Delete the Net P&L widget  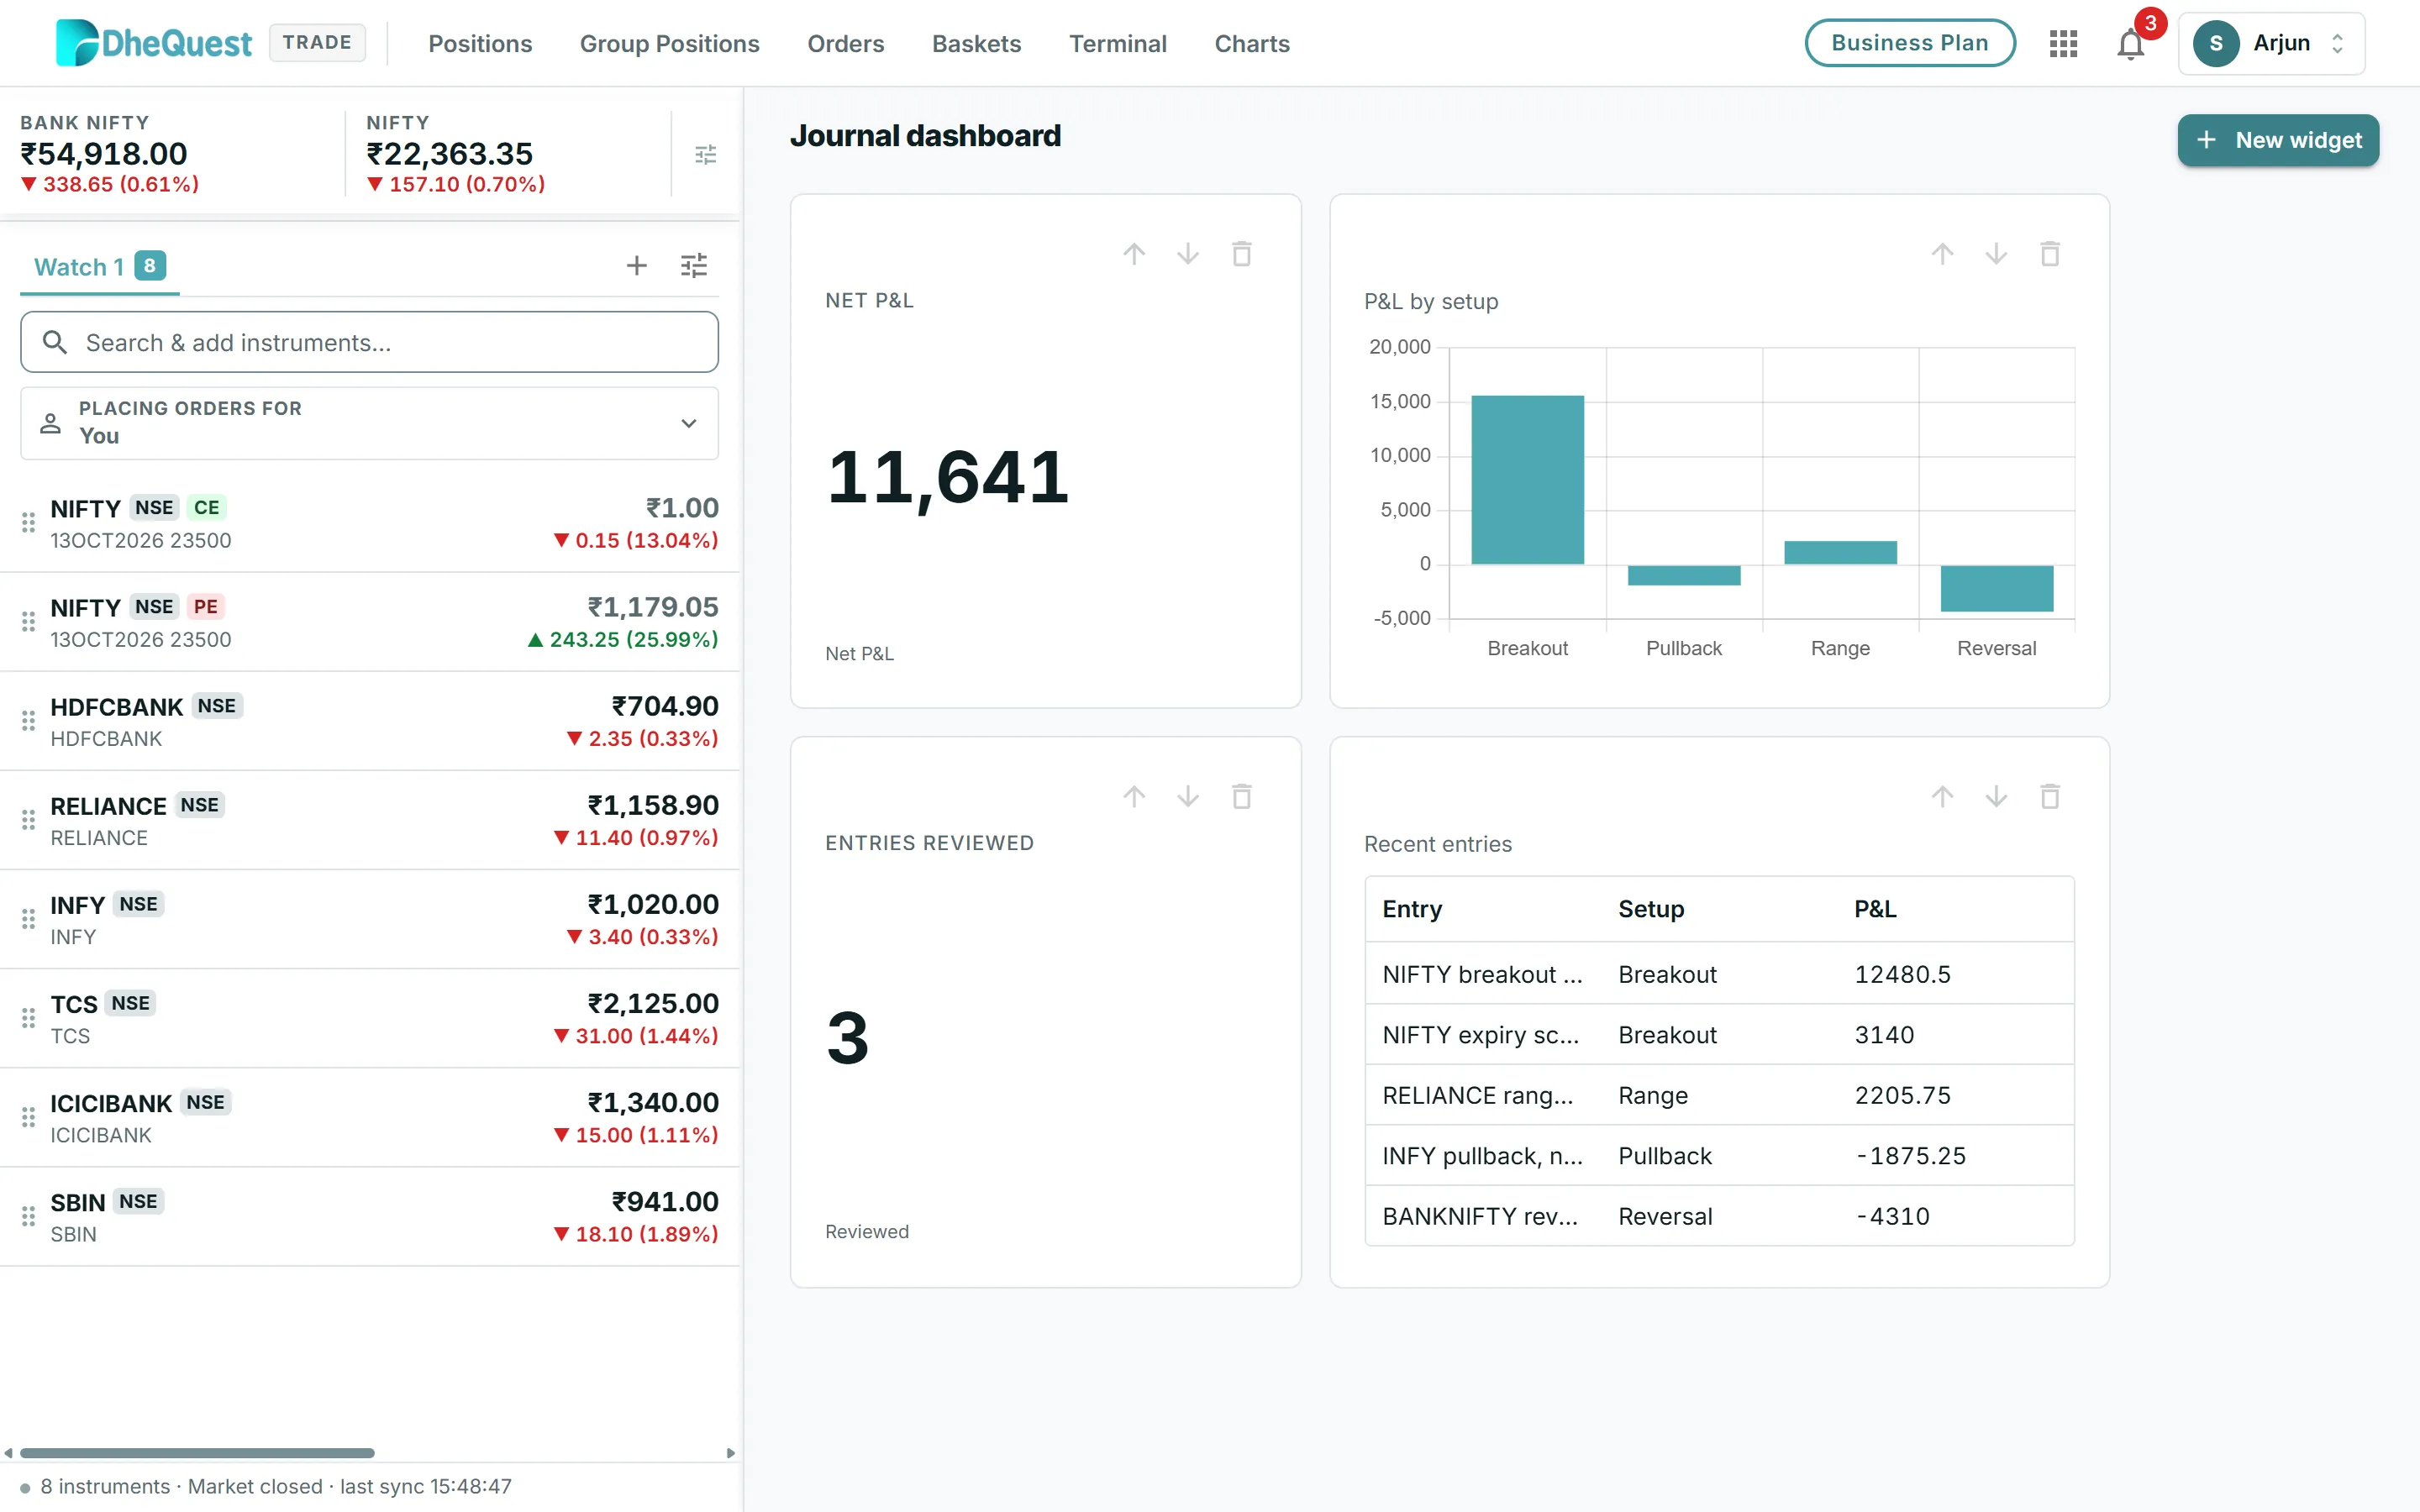(x=1242, y=254)
